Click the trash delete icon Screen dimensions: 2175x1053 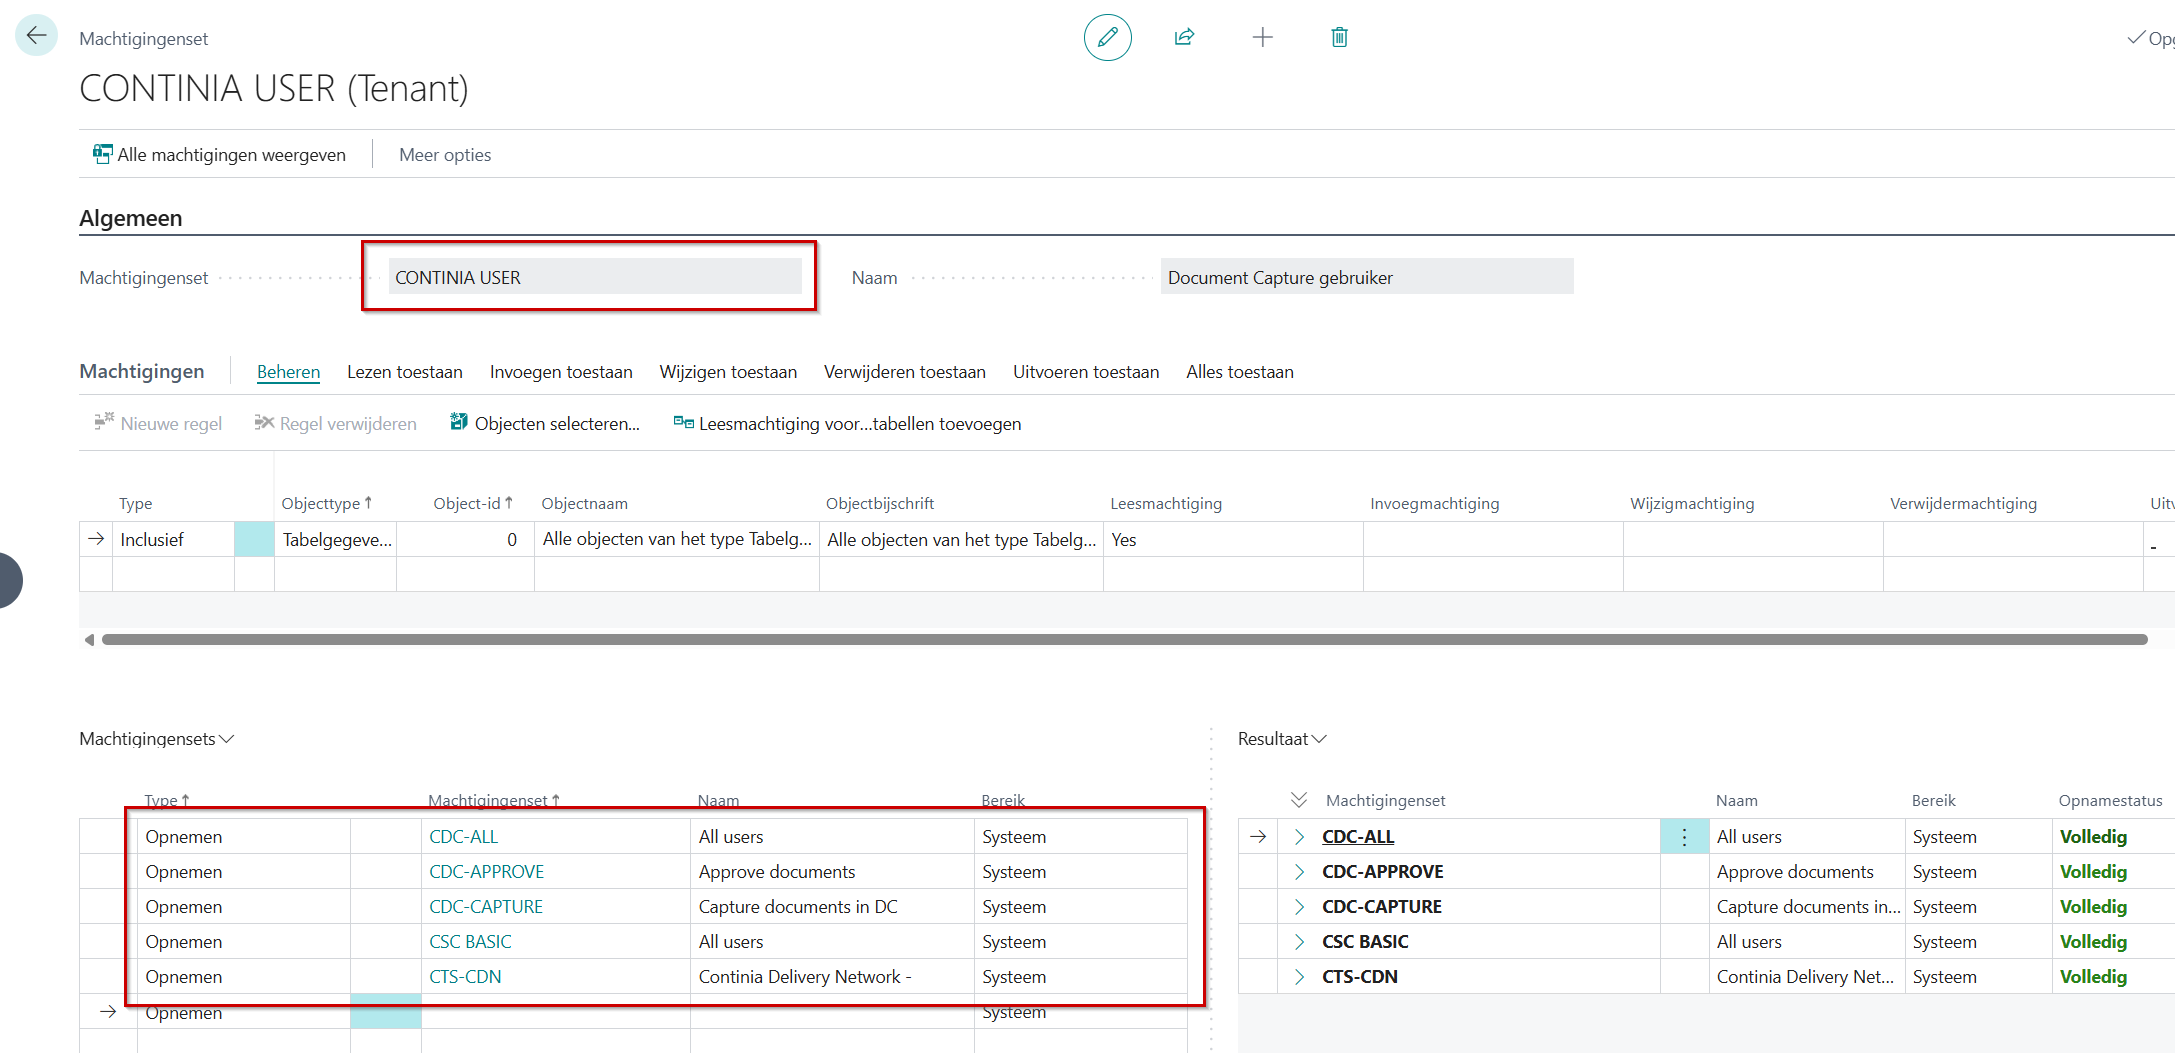pyautogui.click(x=1339, y=37)
